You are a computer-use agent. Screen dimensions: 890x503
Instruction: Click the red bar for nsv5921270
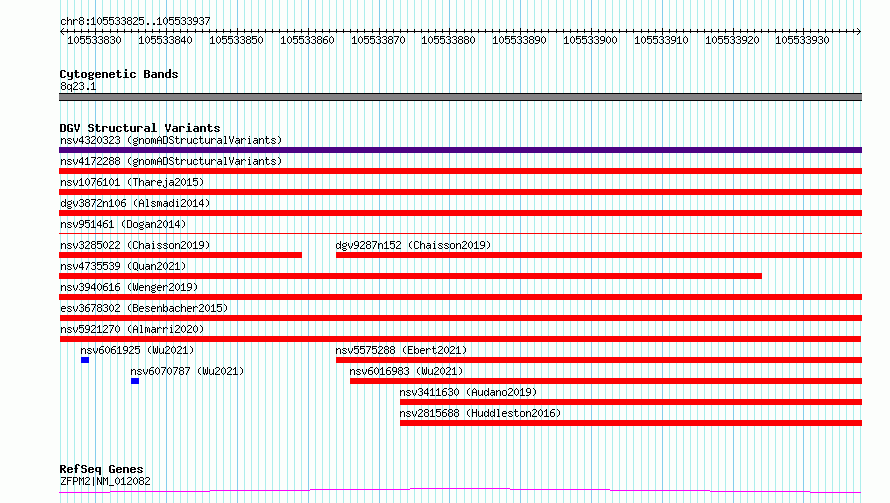click(460, 339)
